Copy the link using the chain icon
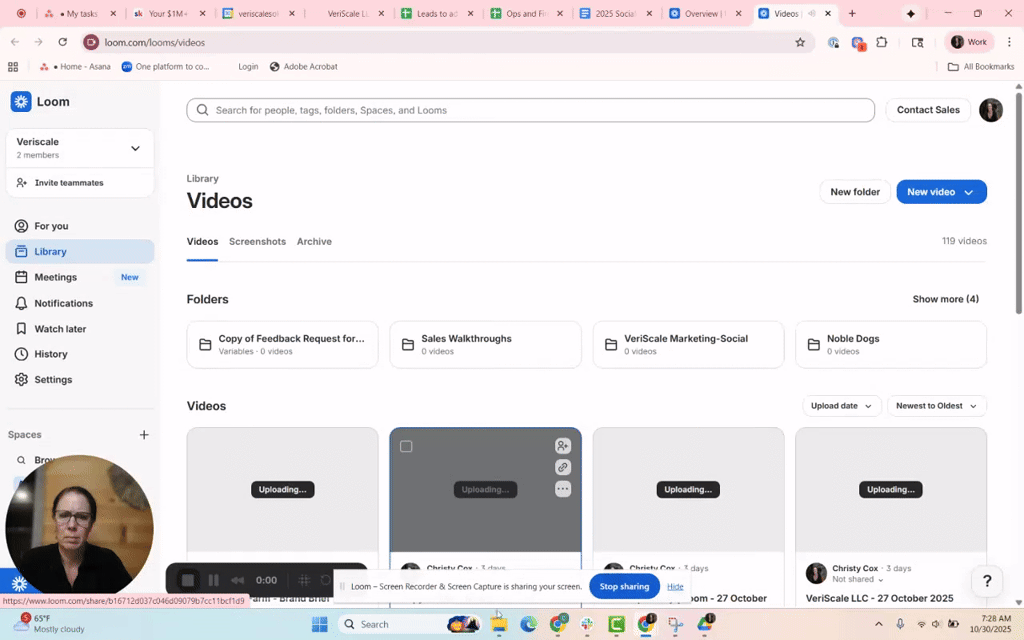The image size is (1024, 640). pyautogui.click(x=563, y=466)
